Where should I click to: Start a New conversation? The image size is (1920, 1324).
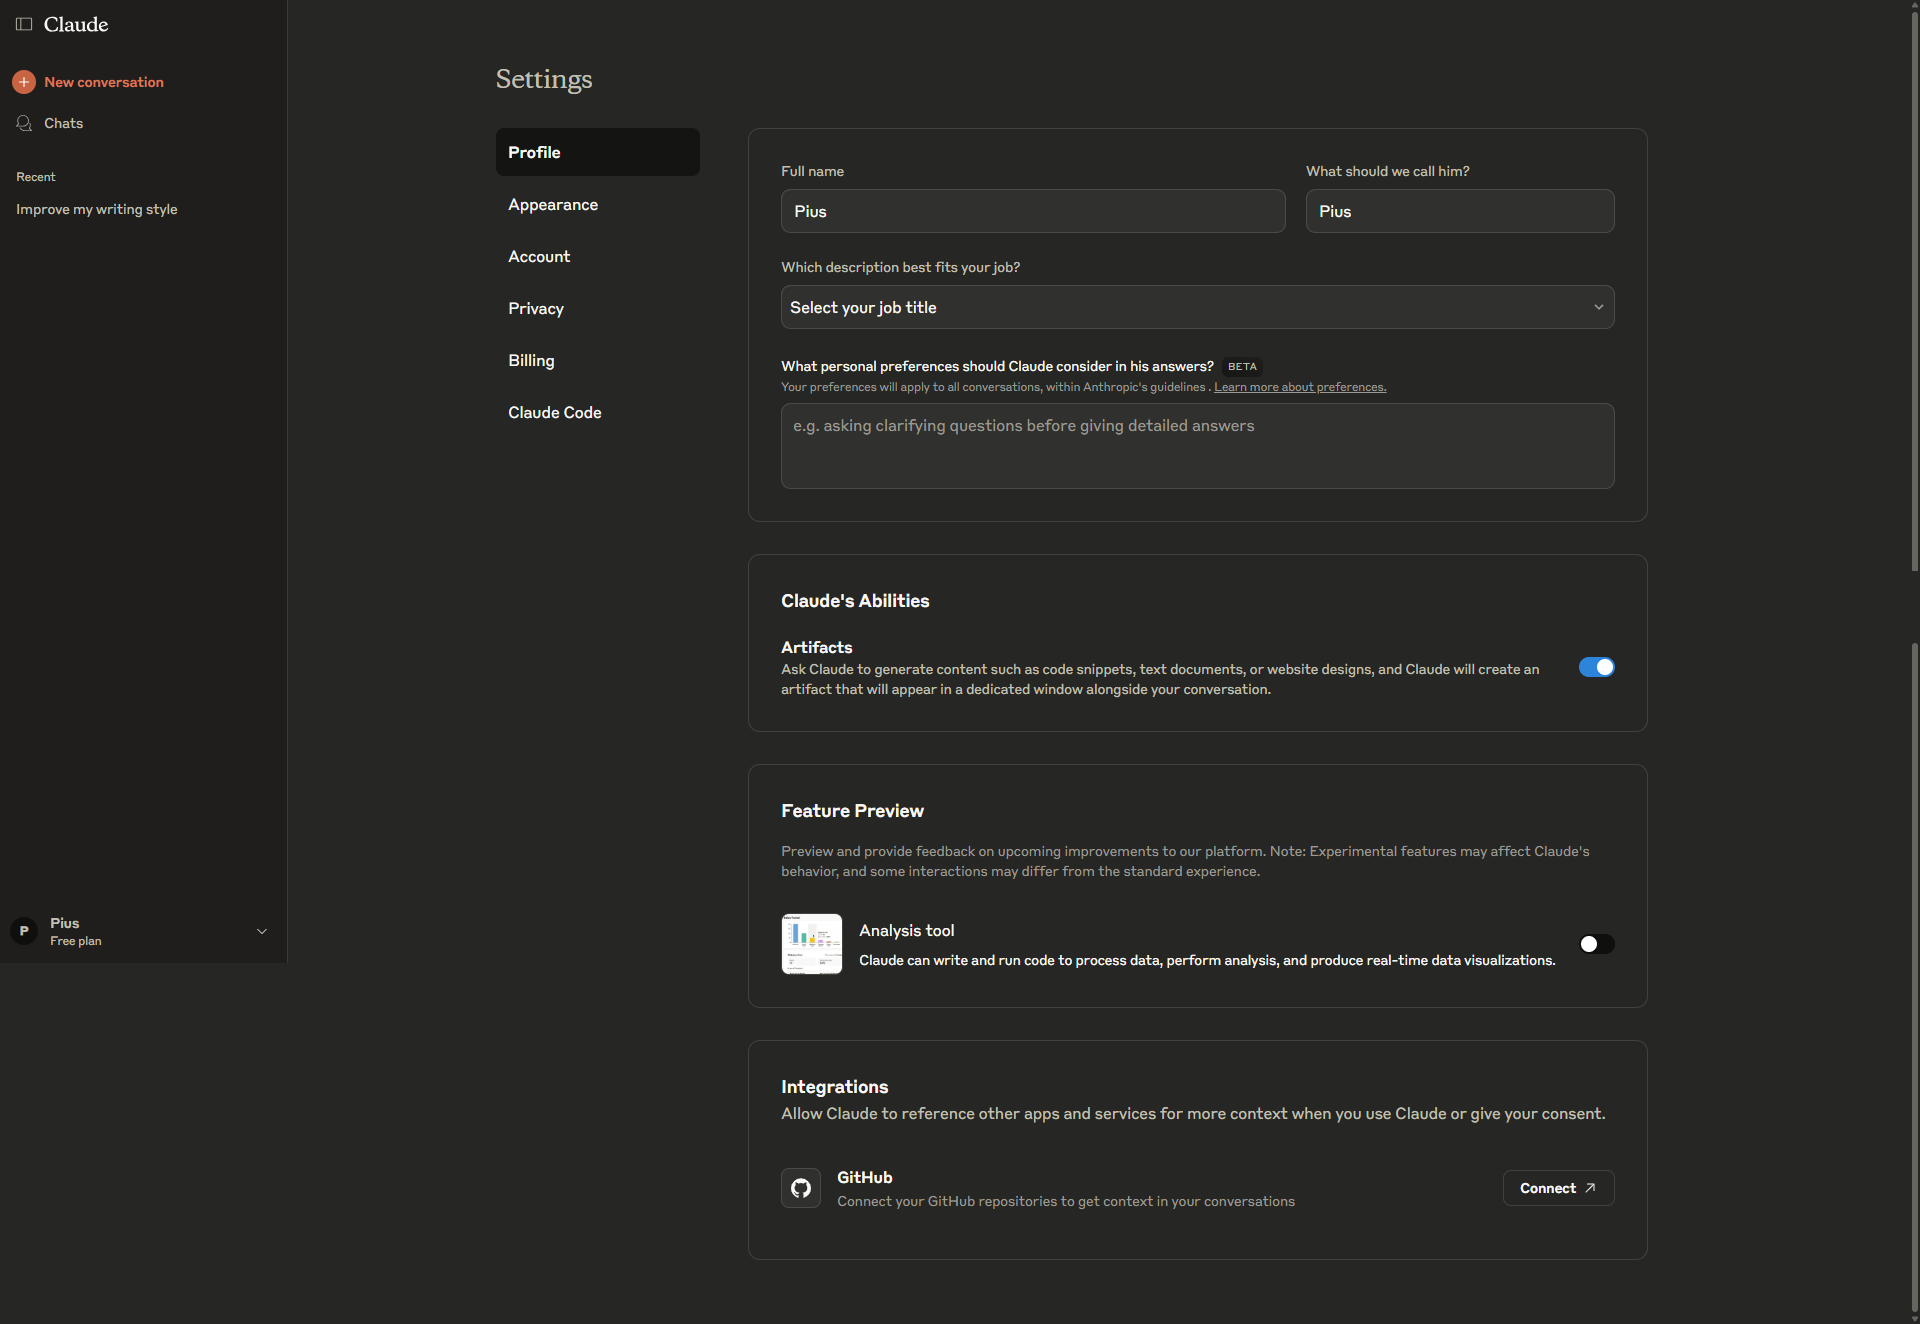click(x=104, y=82)
